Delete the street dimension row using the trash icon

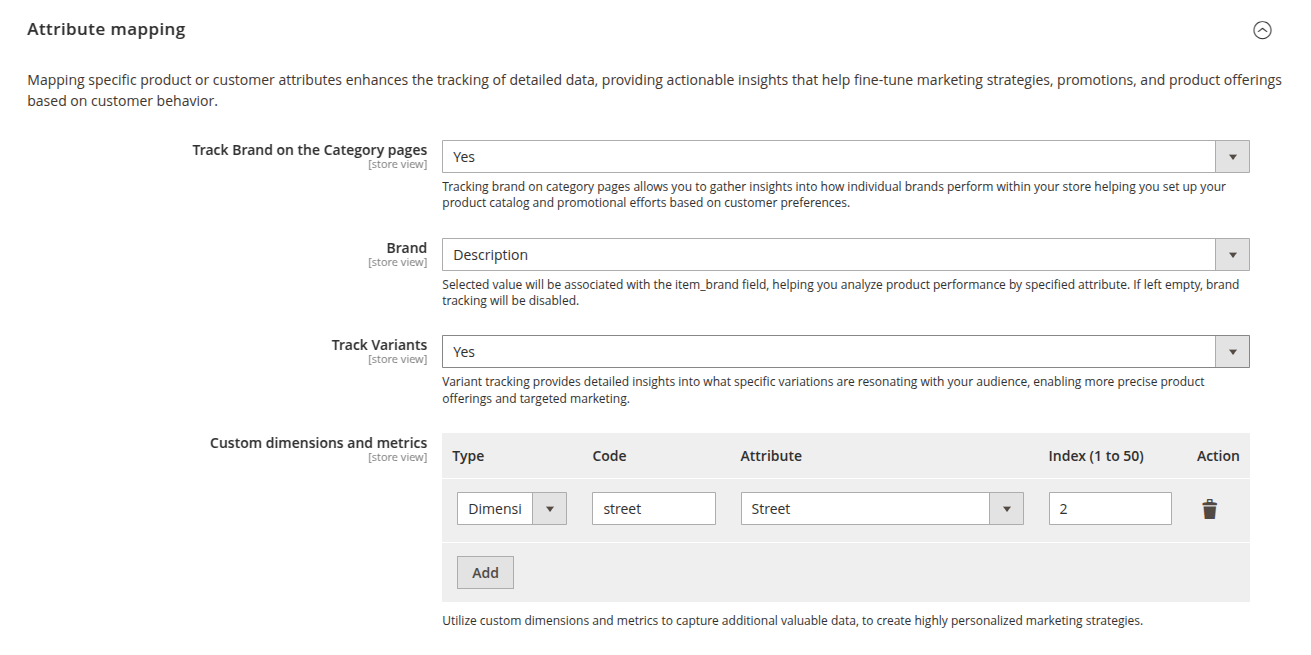[1210, 508]
